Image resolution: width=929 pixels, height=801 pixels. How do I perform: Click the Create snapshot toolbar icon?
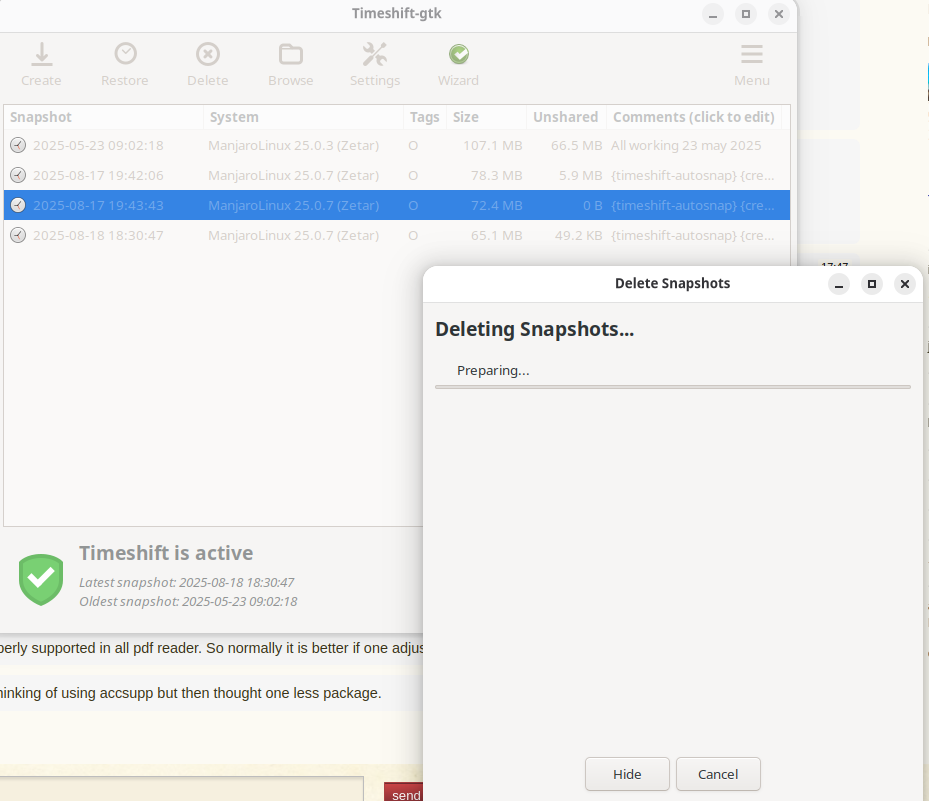pos(41,55)
